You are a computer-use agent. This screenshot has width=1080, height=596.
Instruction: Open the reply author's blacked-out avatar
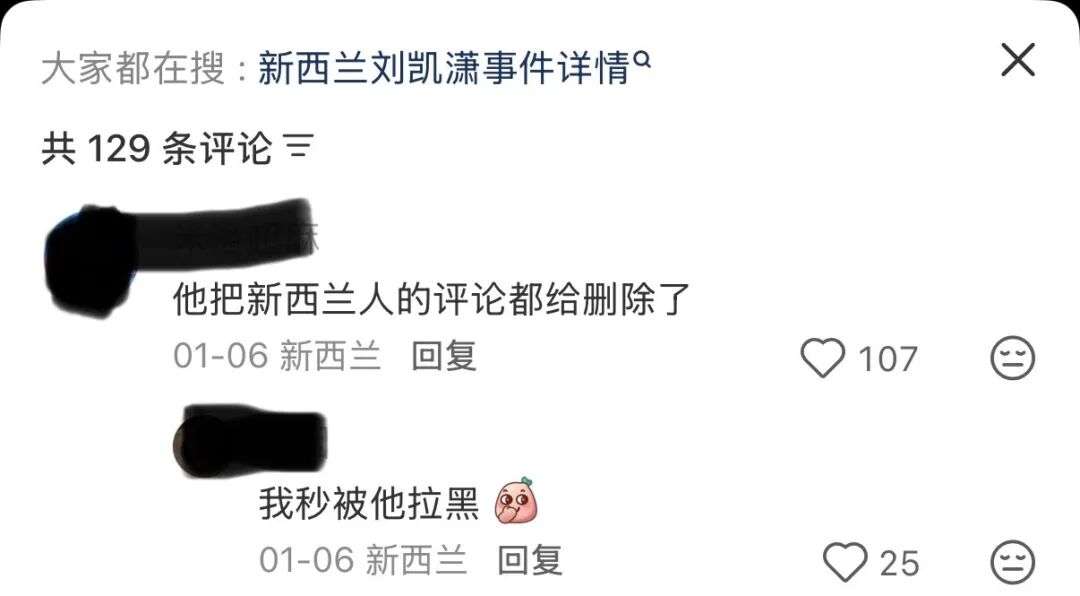[200, 444]
